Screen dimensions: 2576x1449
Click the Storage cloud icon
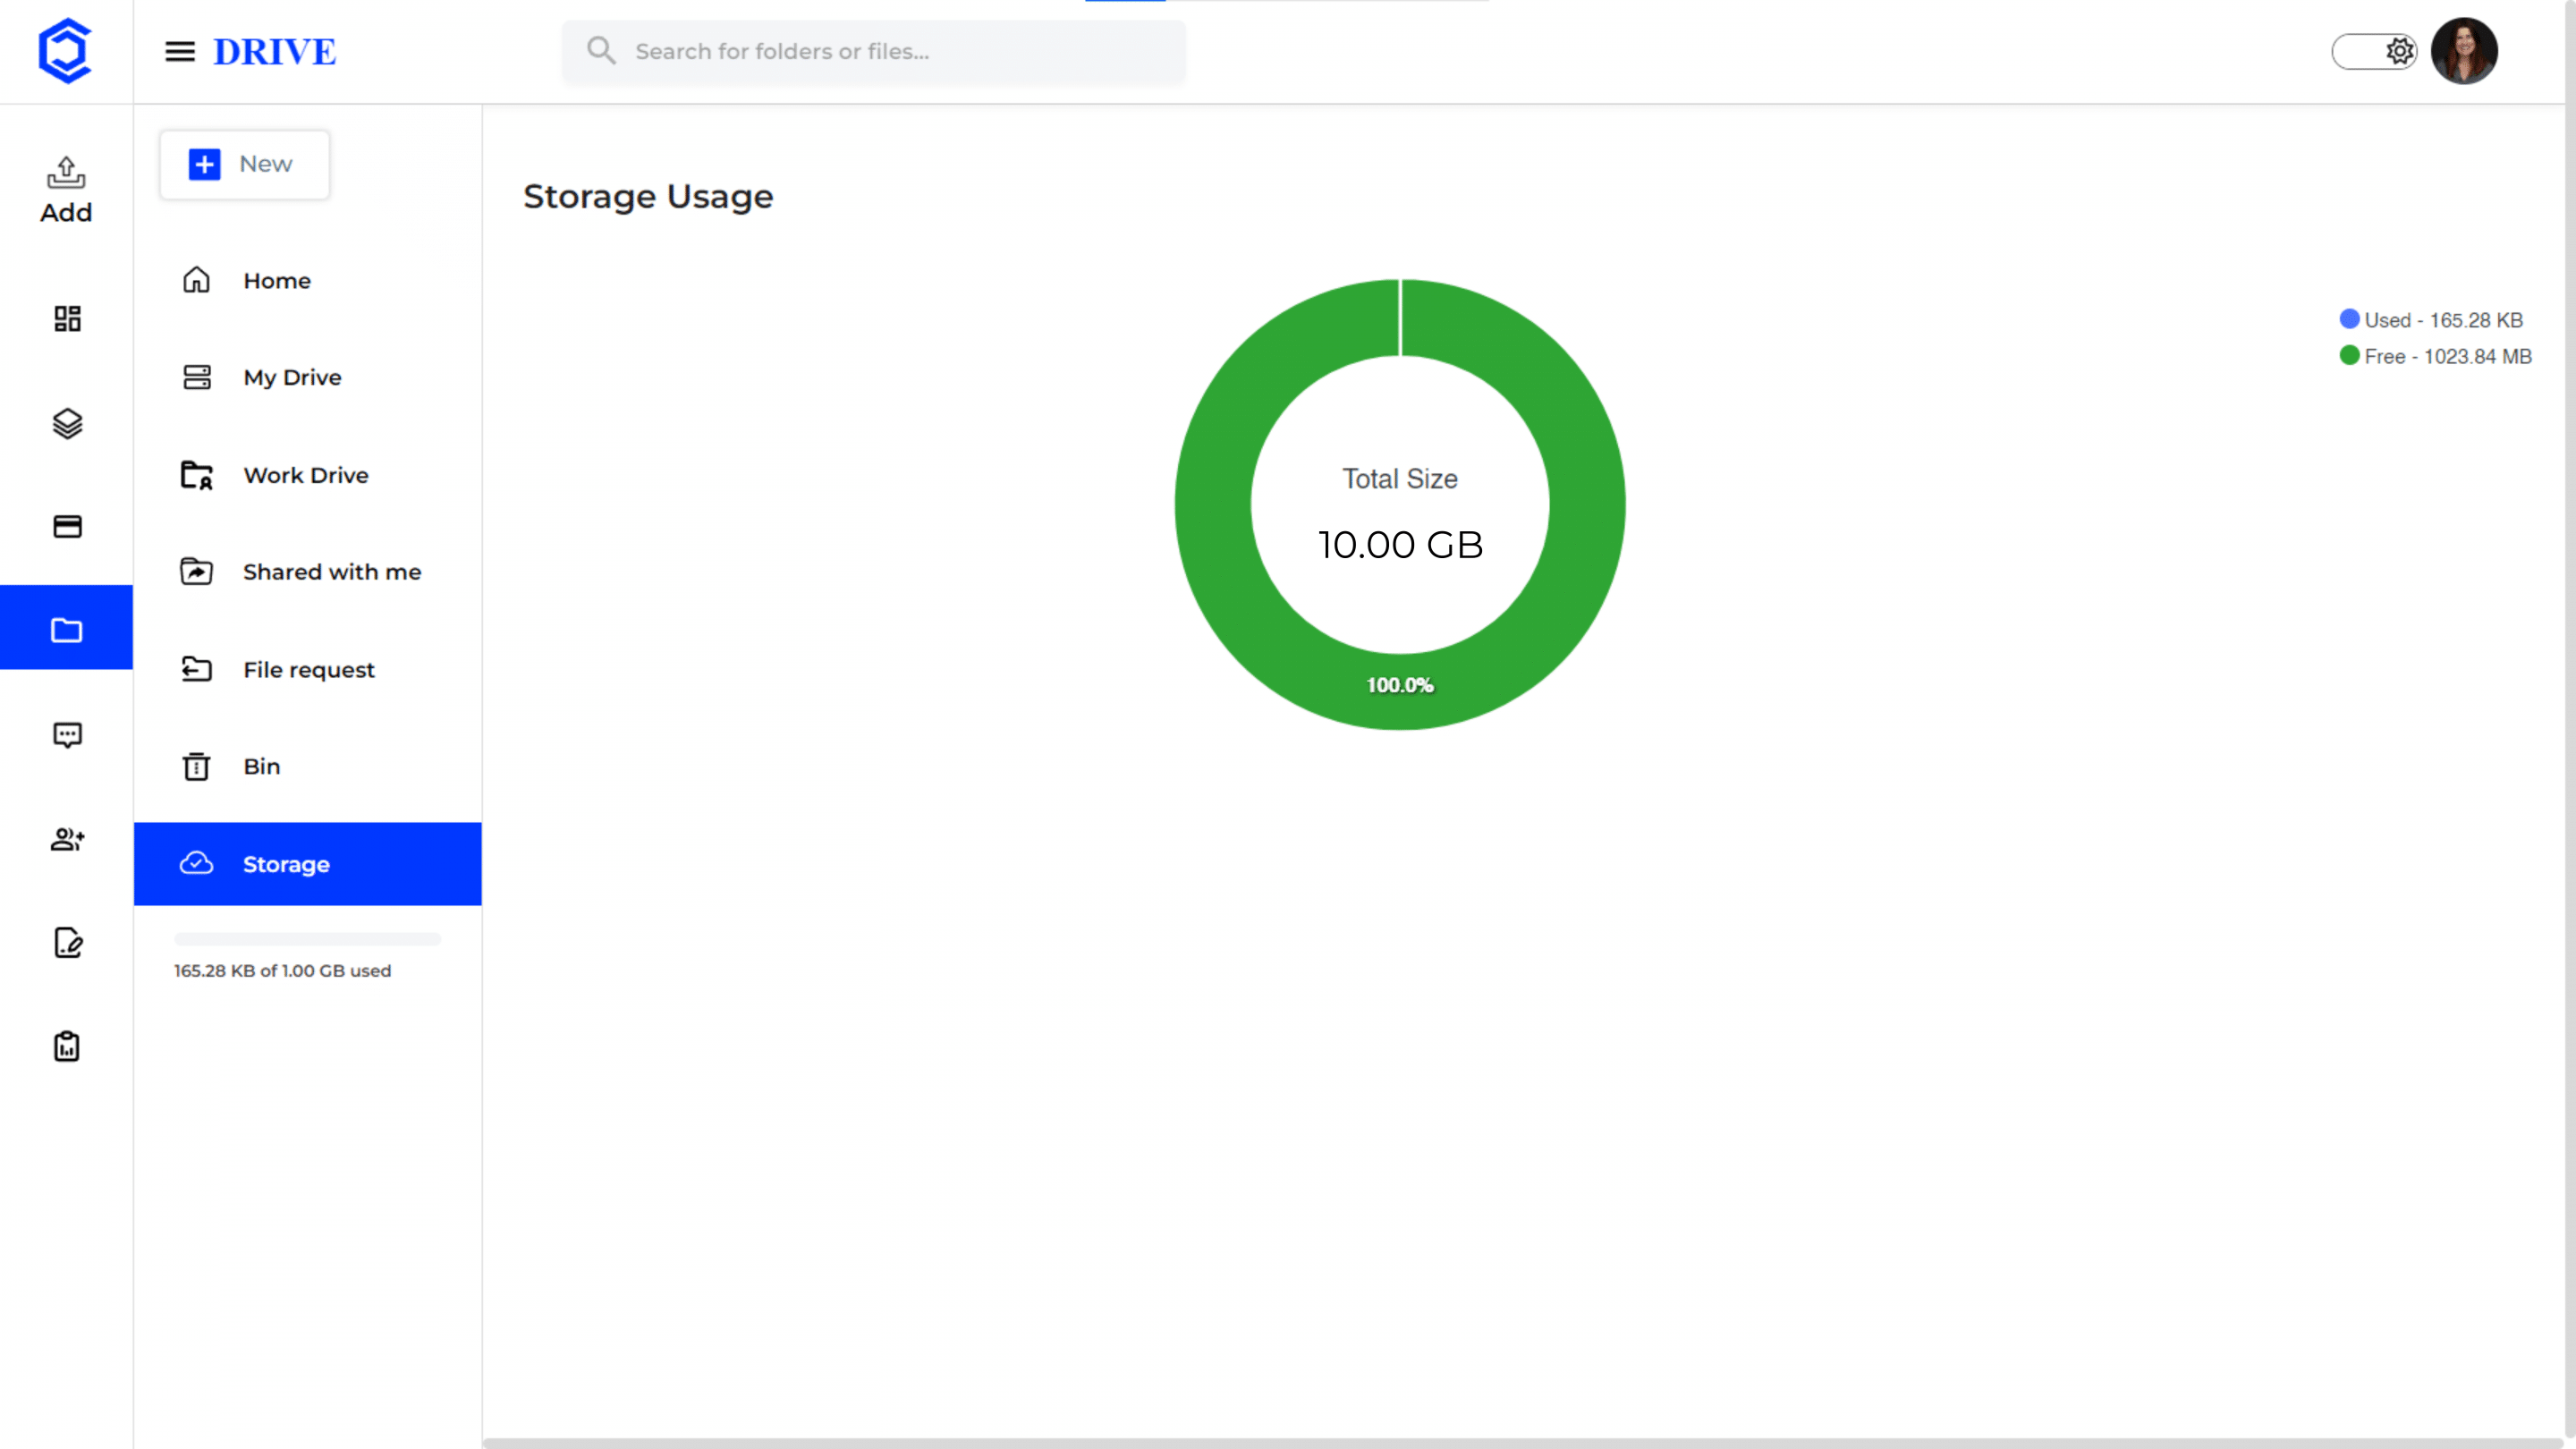196,863
